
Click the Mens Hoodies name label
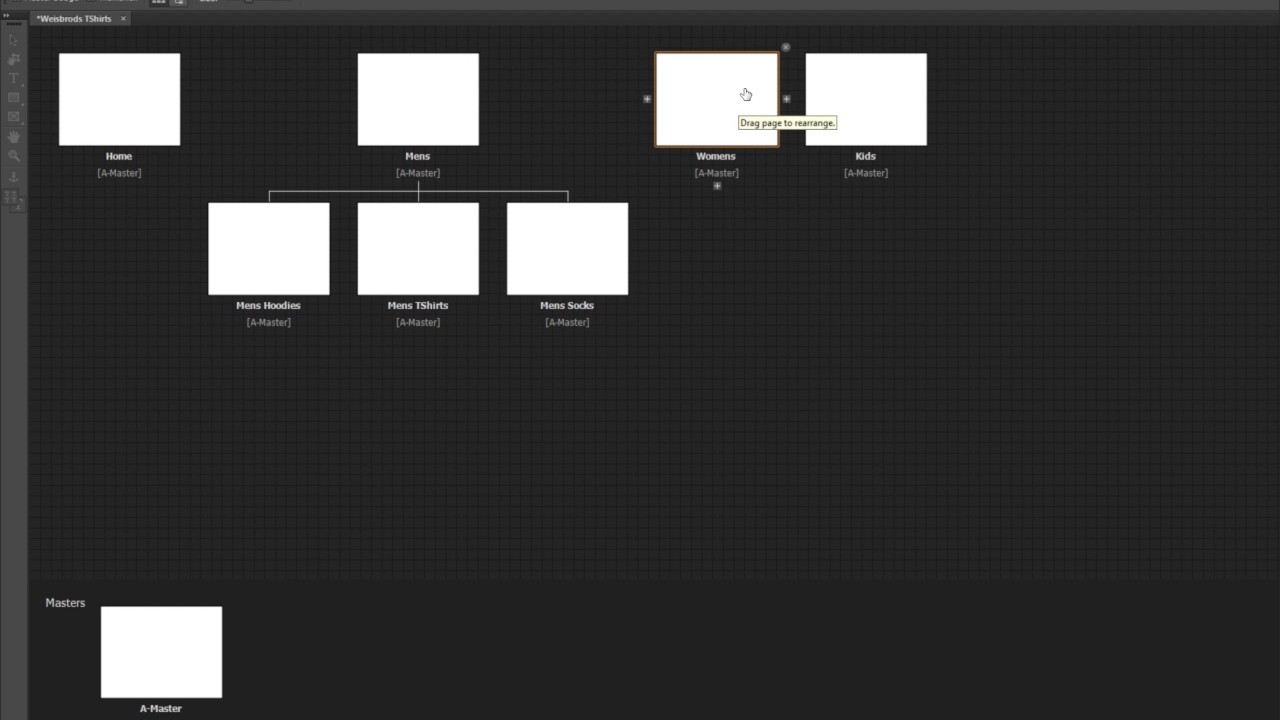tap(268, 305)
